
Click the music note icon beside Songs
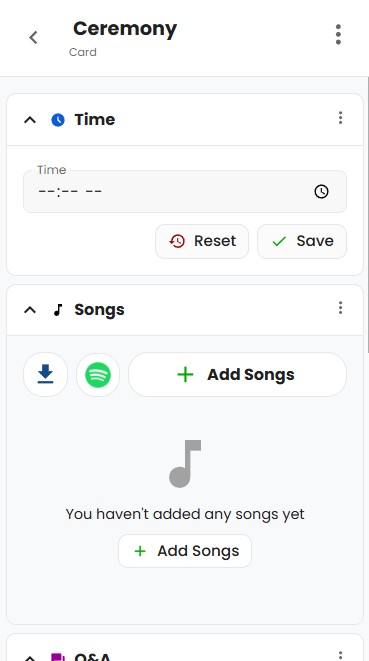tap(58, 310)
